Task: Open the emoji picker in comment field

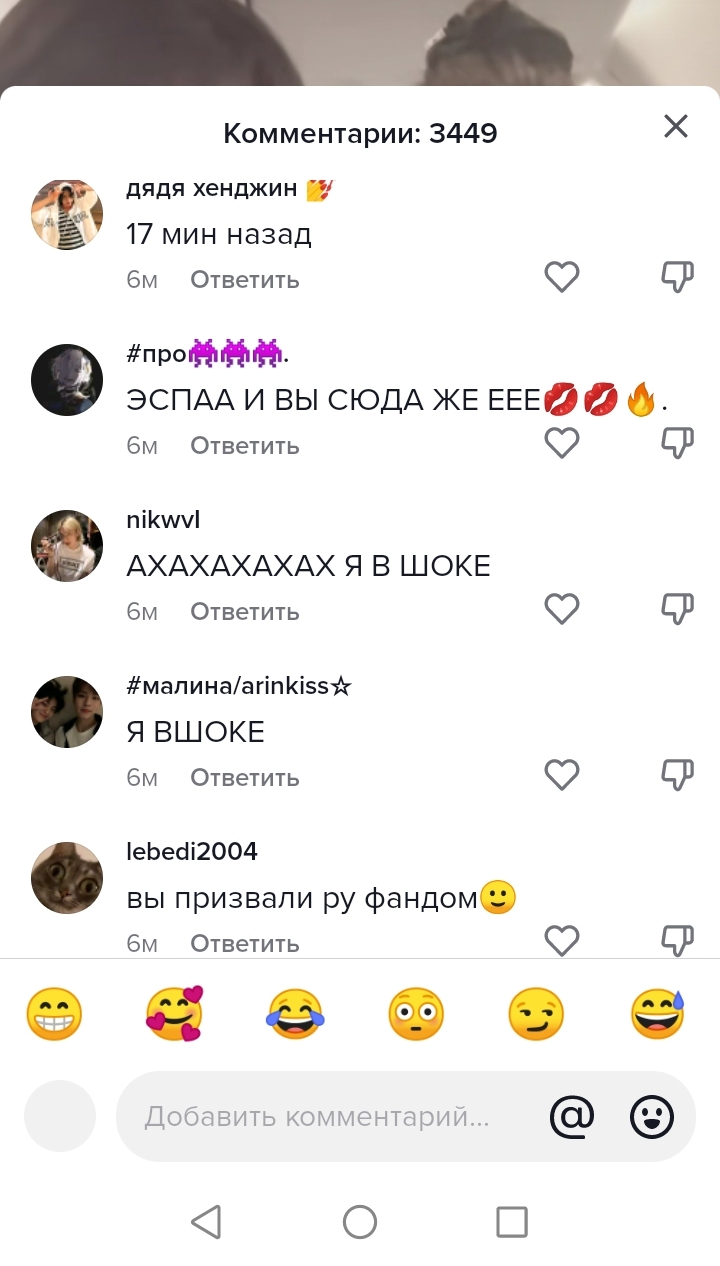Action: coord(652,1116)
